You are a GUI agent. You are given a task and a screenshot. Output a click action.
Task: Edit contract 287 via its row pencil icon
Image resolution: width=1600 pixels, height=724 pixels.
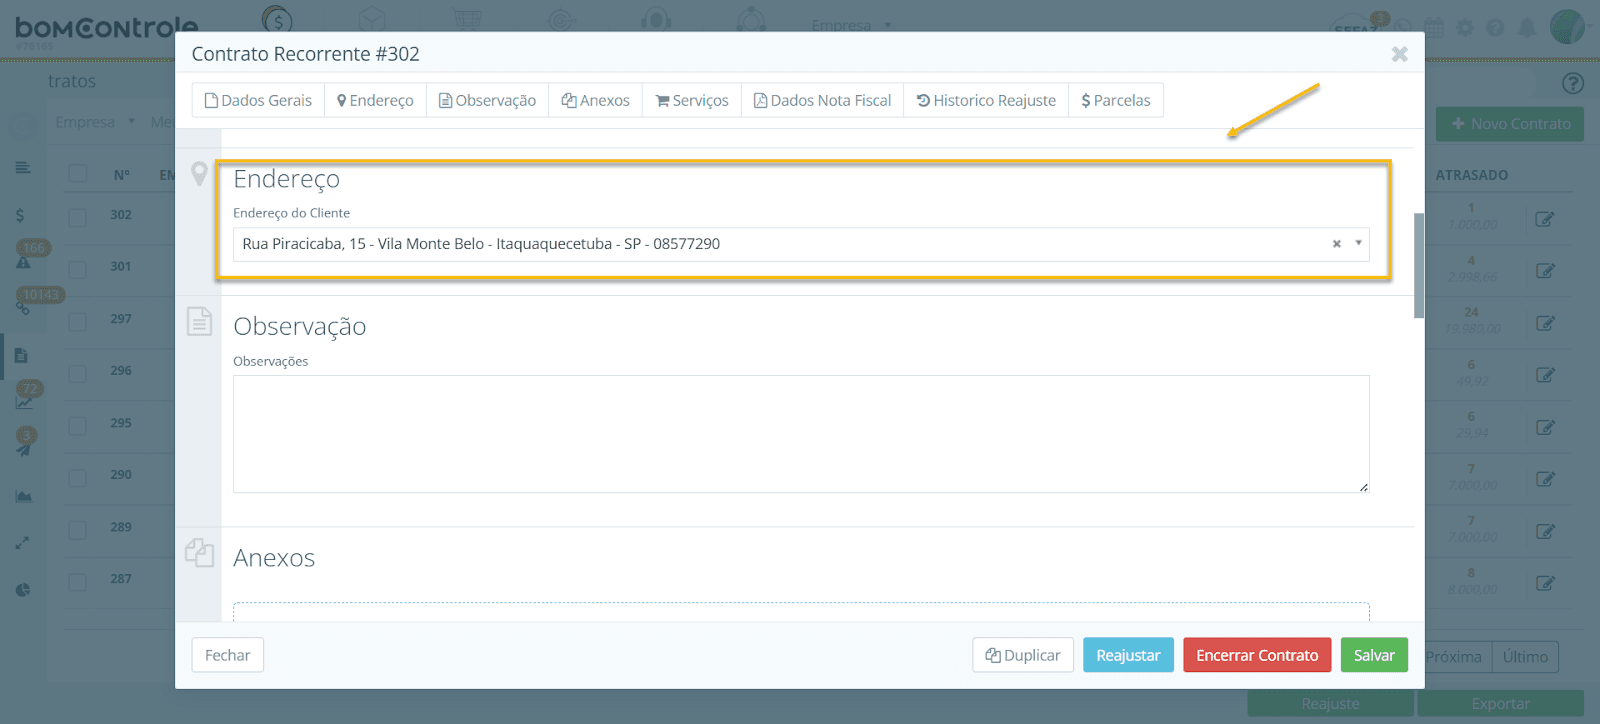pos(1545,583)
